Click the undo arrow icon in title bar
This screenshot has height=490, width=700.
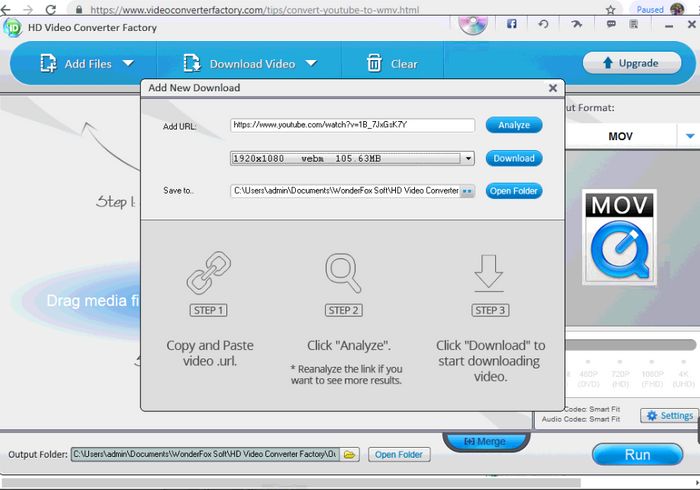pyautogui.click(x=543, y=24)
